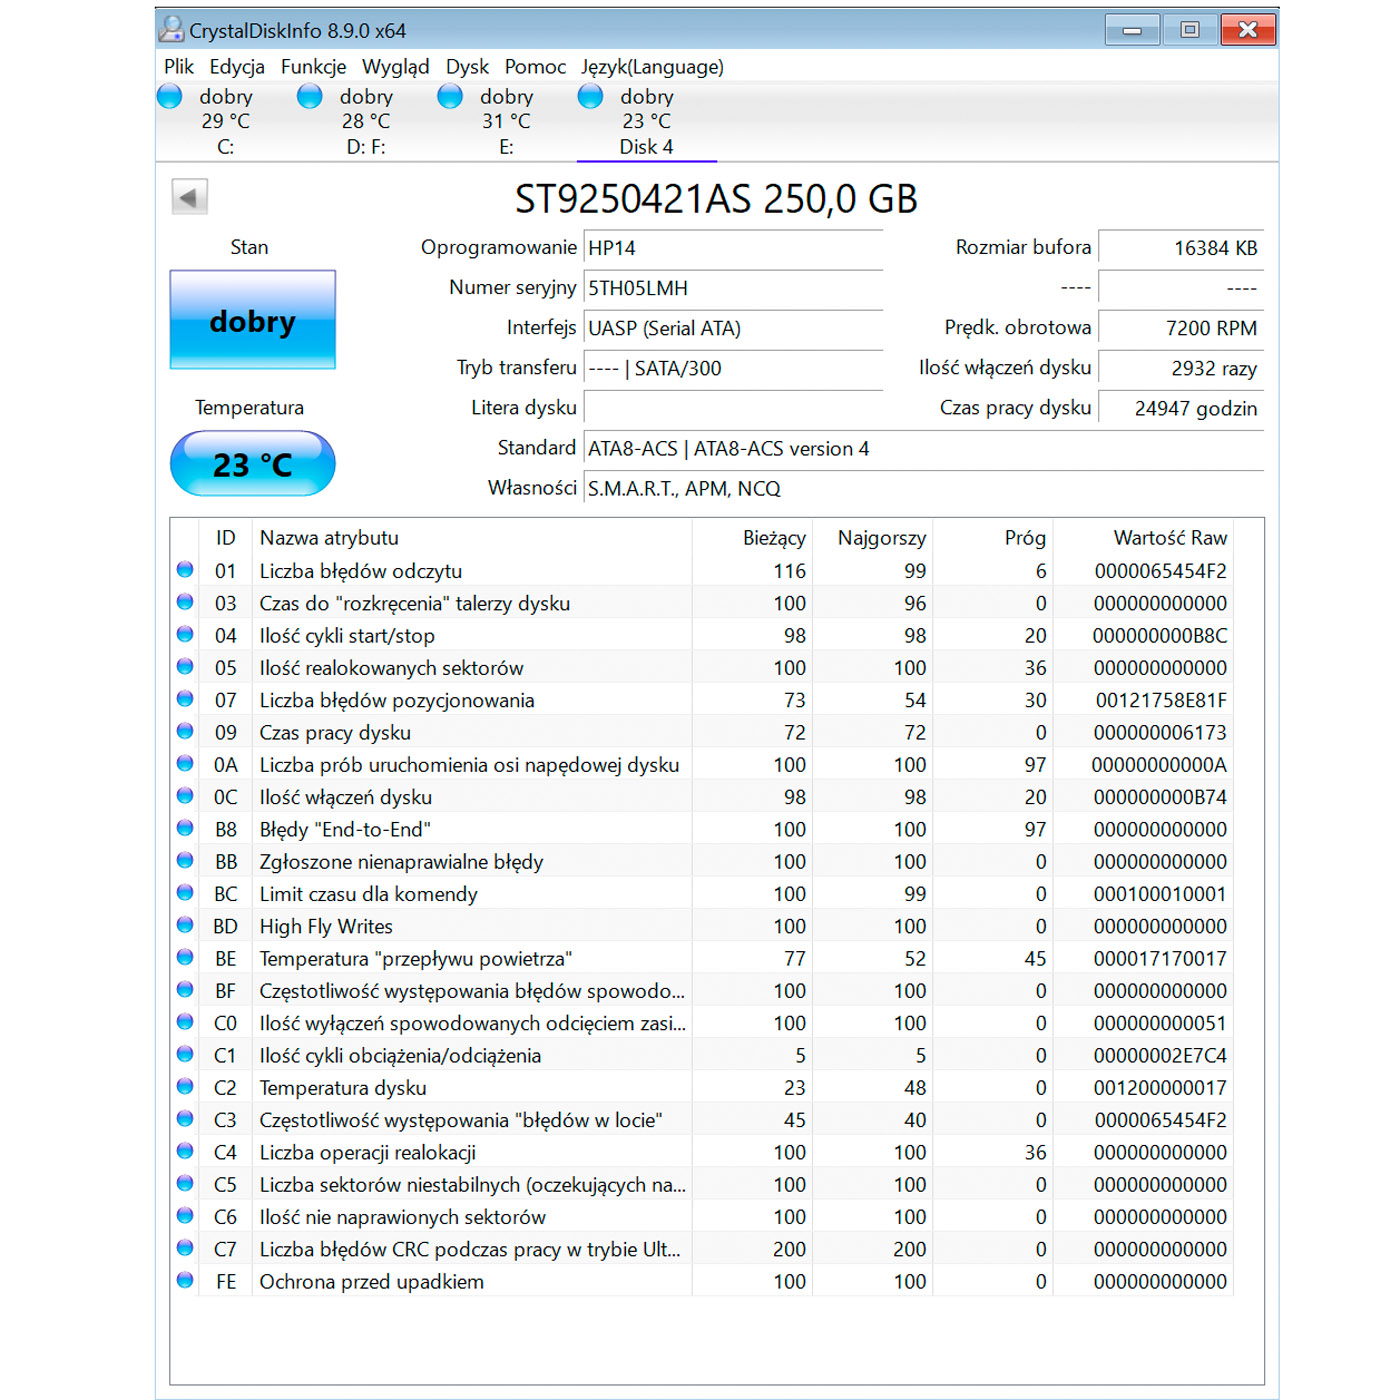Screen dimensions: 1400x1400
Task: Click the Bieżący column header
Action: (x=752, y=538)
